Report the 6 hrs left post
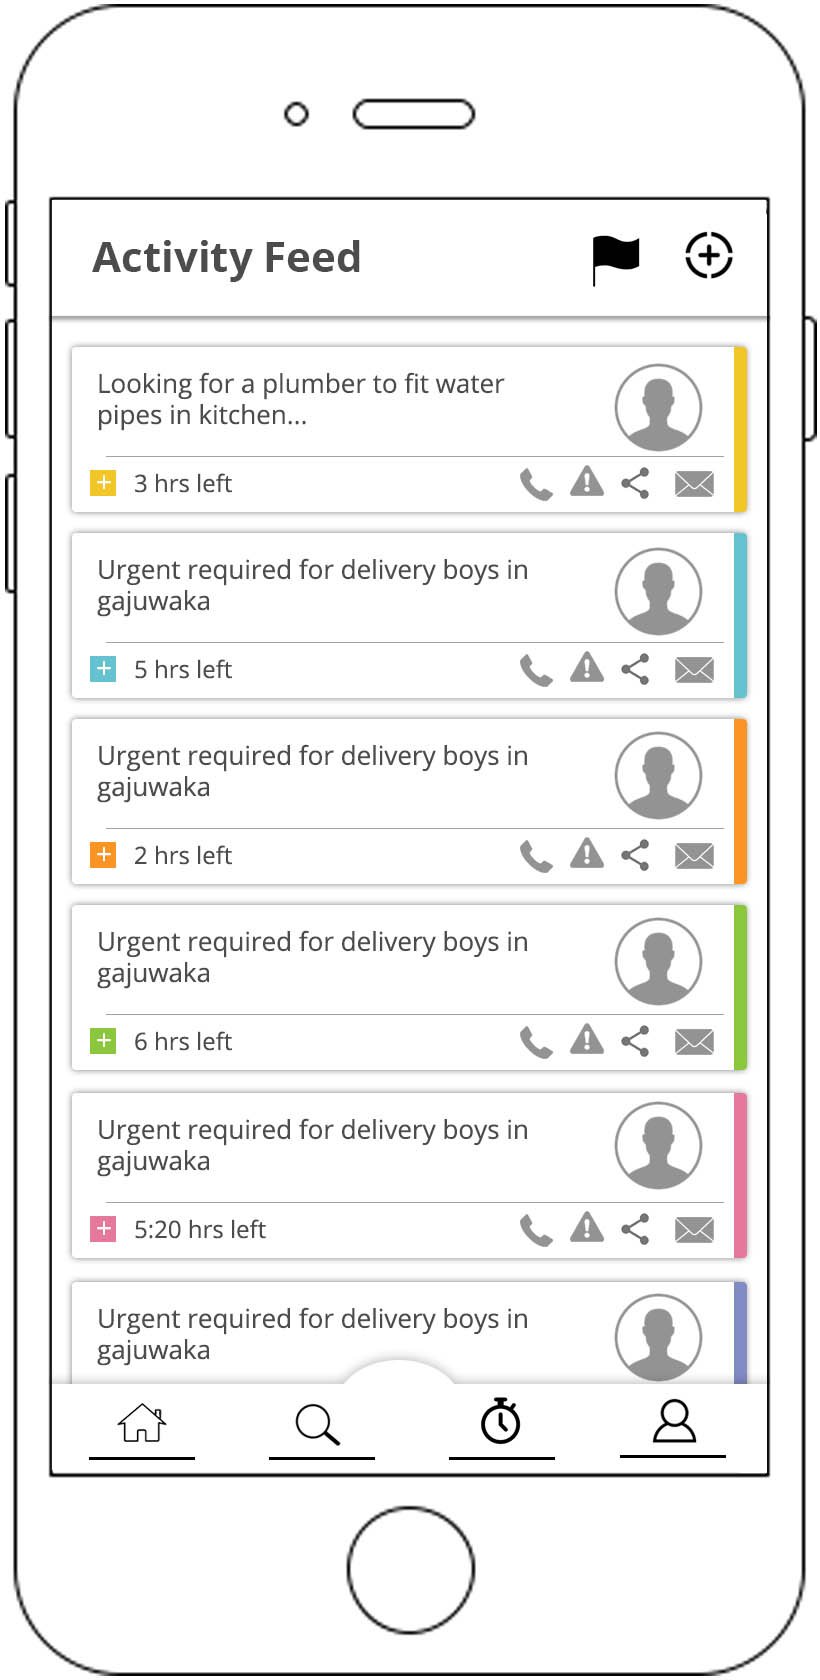820x1680 pixels. pyautogui.click(x=587, y=1040)
